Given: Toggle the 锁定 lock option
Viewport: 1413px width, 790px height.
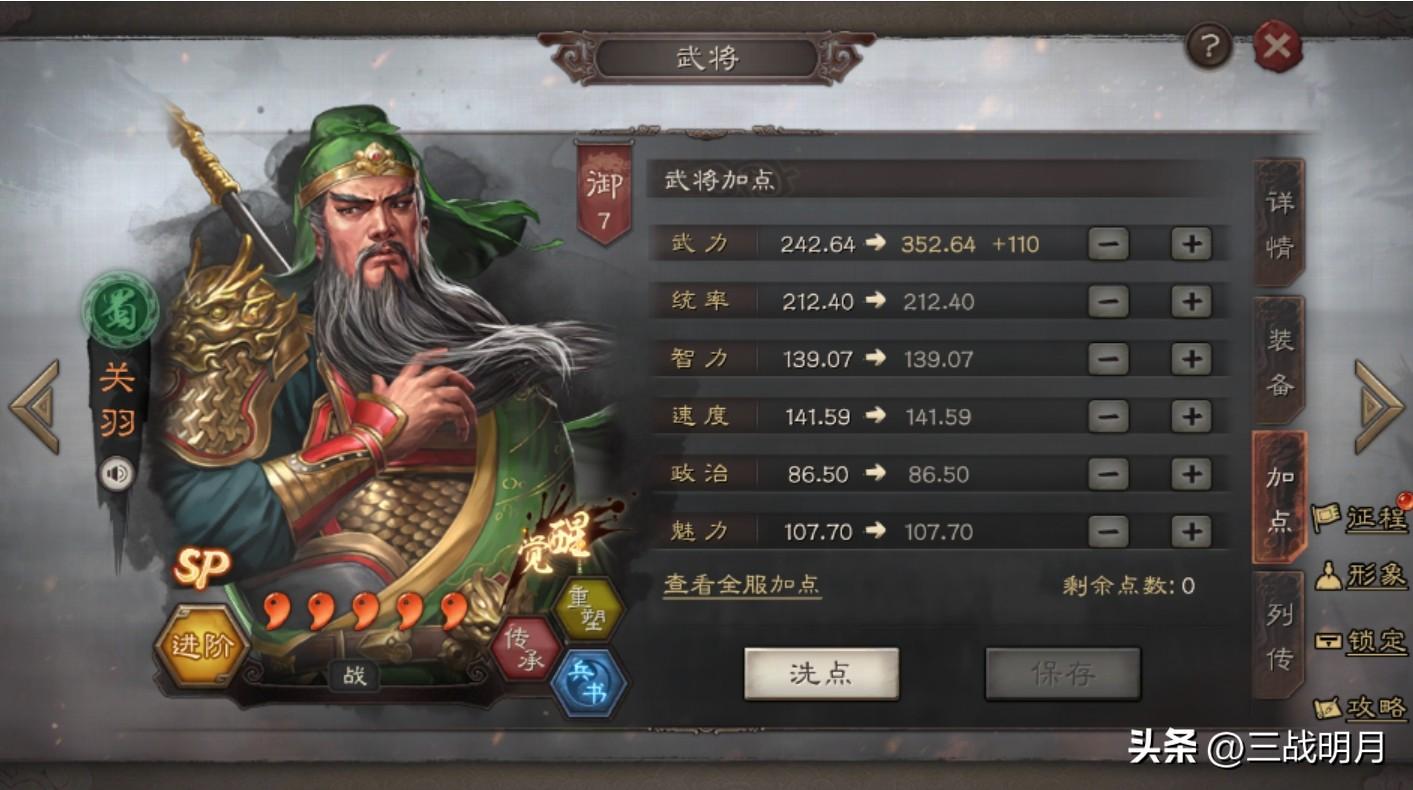Looking at the screenshot, I should point(1362,641).
